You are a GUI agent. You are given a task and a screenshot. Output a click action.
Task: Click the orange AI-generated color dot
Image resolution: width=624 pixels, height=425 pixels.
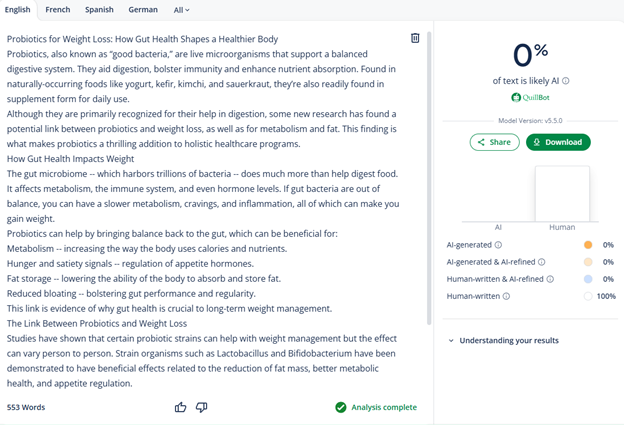click(588, 245)
